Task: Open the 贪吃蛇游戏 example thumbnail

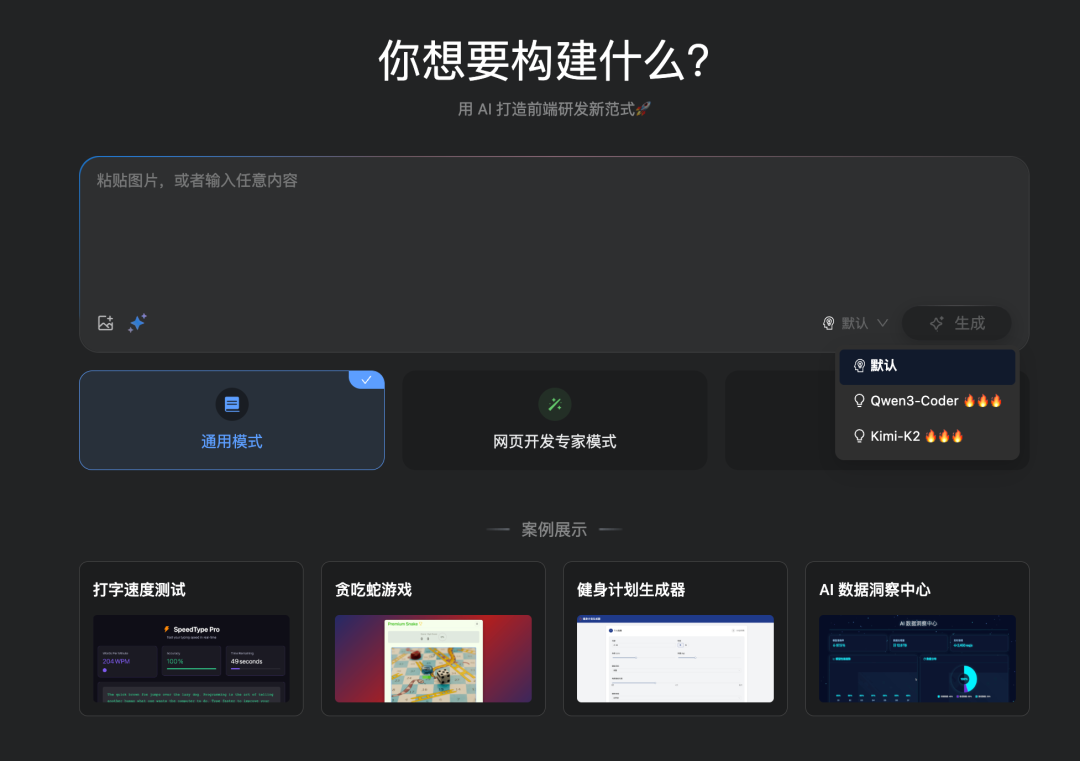Action: [x=433, y=658]
